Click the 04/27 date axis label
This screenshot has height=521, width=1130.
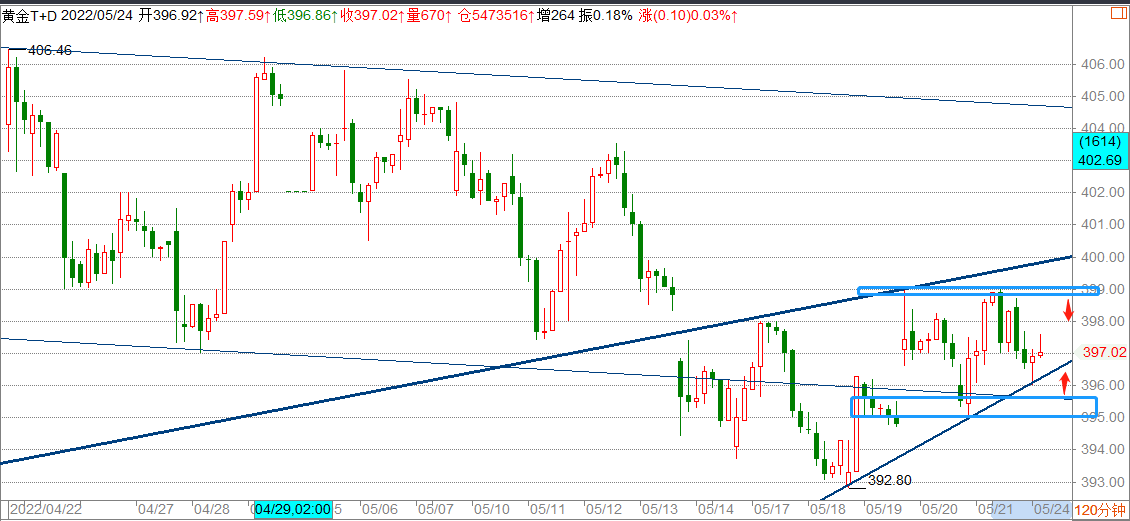tap(156, 509)
